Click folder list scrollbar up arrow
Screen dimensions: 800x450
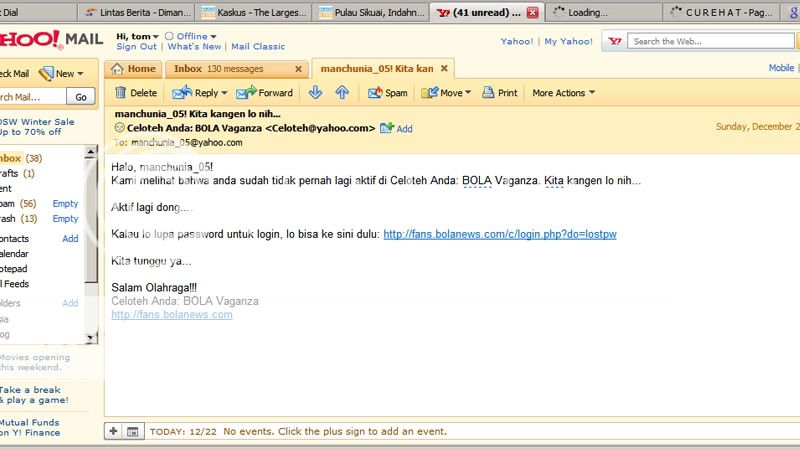click(91, 151)
